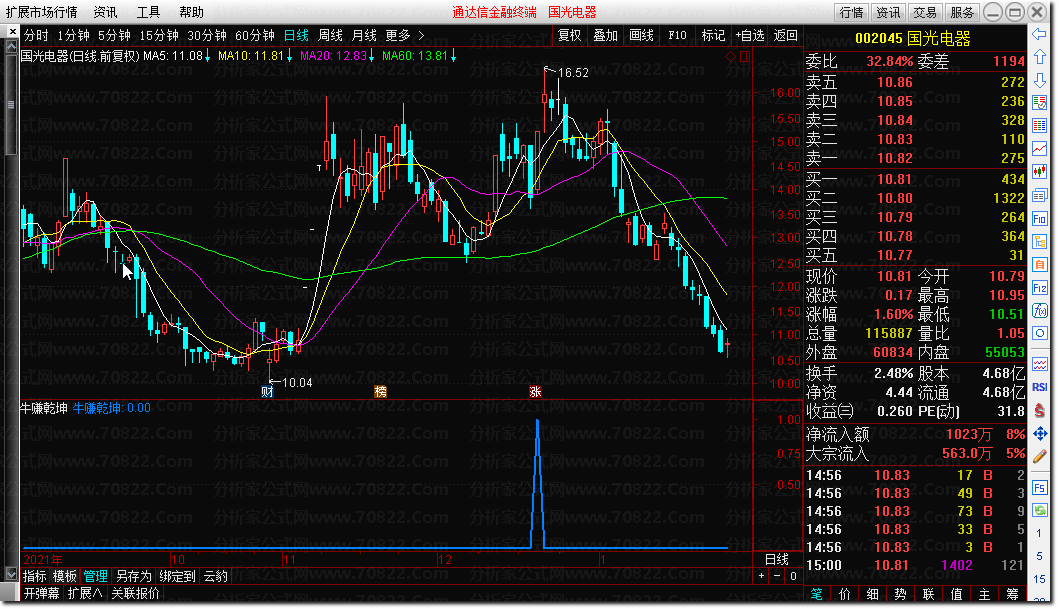Viewport: 1059px width, 609px height.
Task: Open the 模板 template tab
Action: (65, 576)
